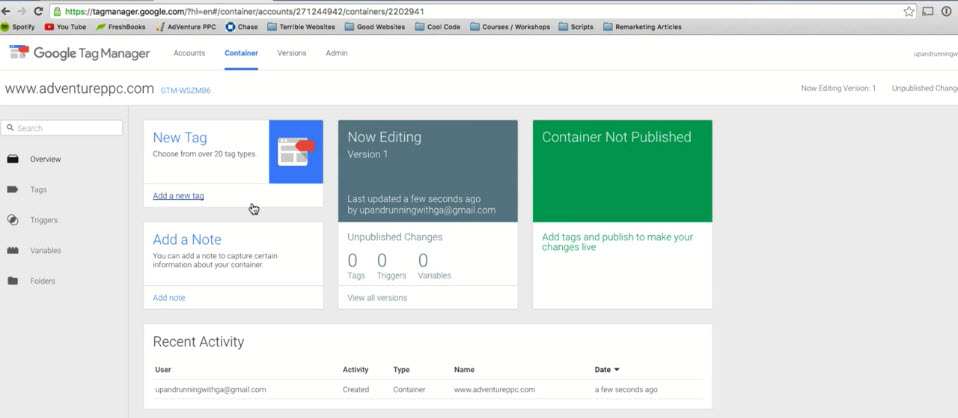Open the Admin tab
The height and width of the screenshot is (418, 958).
click(x=337, y=52)
